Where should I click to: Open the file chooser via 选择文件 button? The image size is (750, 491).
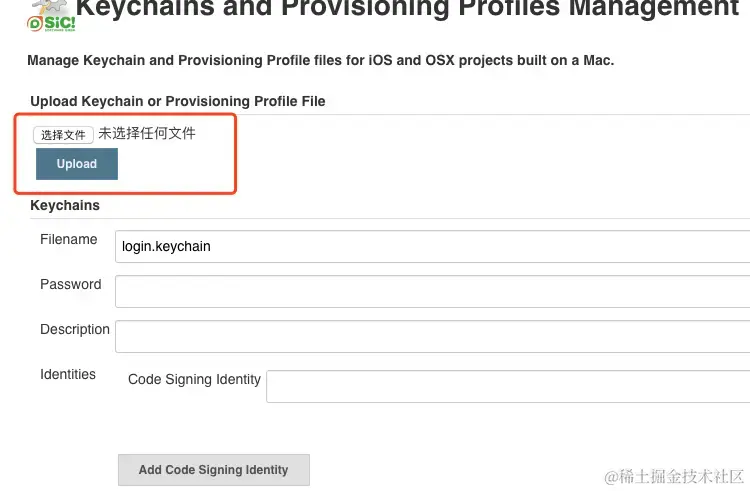tap(63, 134)
